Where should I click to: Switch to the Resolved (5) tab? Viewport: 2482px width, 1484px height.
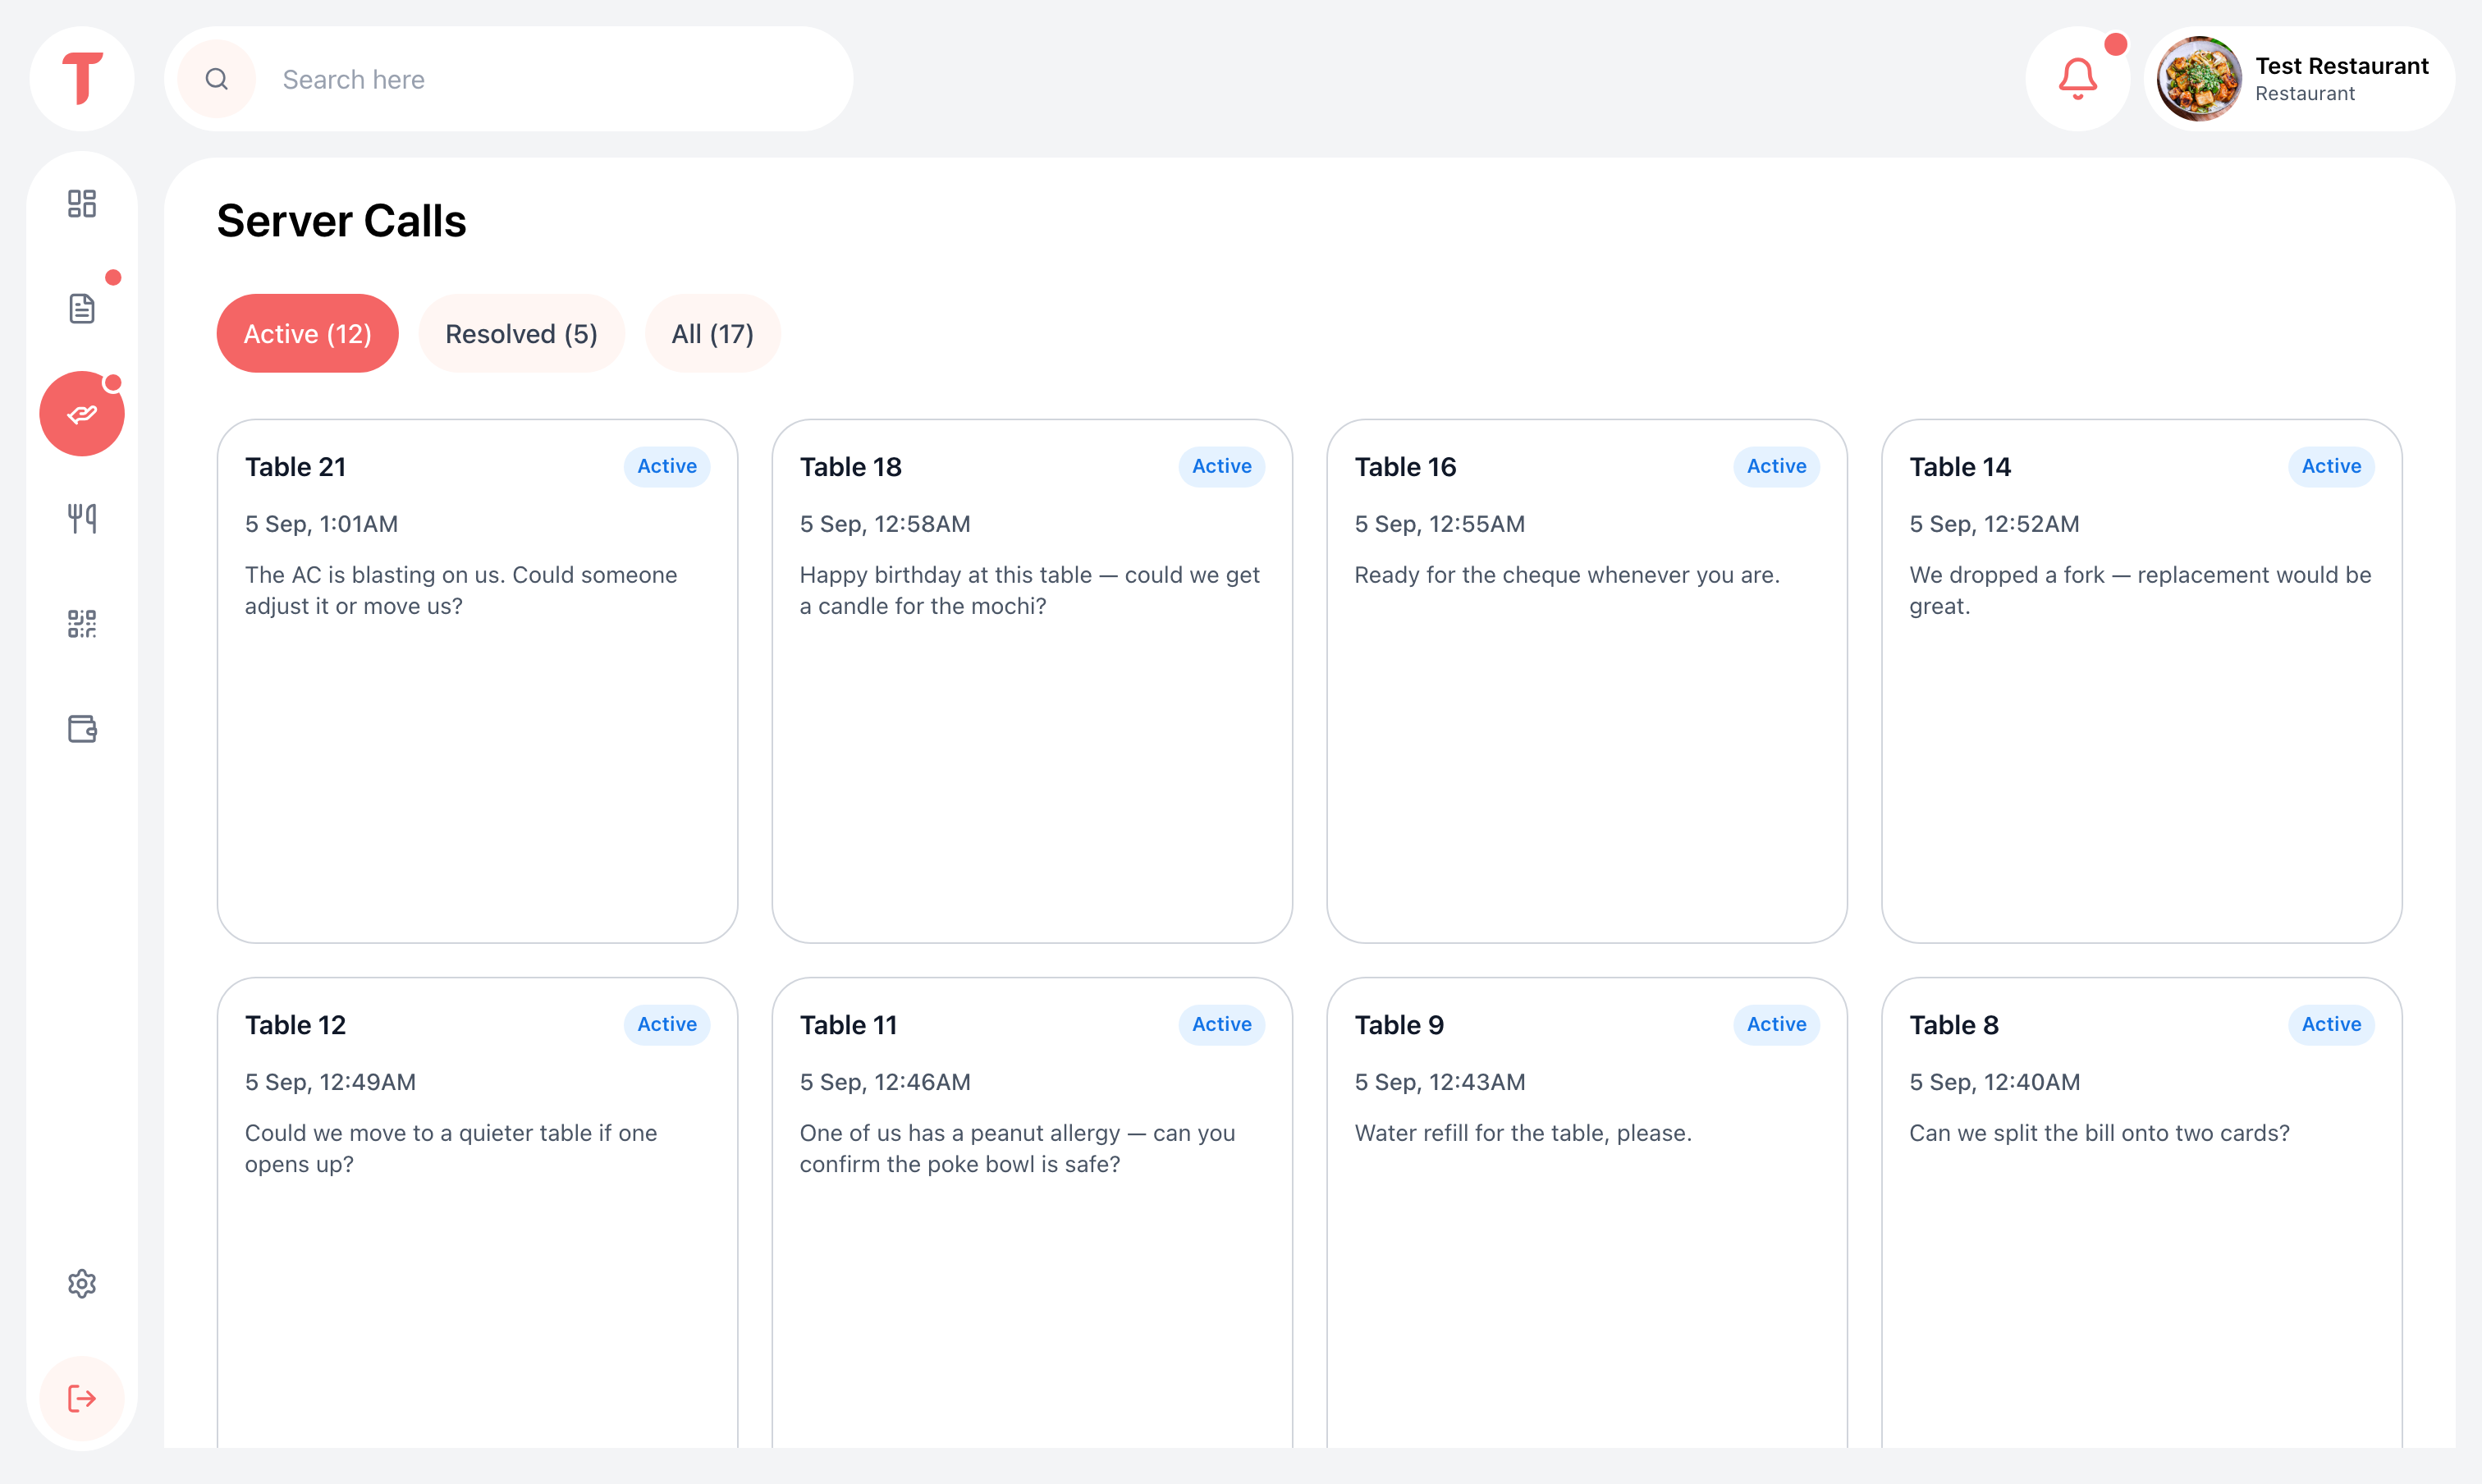(x=522, y=334)
